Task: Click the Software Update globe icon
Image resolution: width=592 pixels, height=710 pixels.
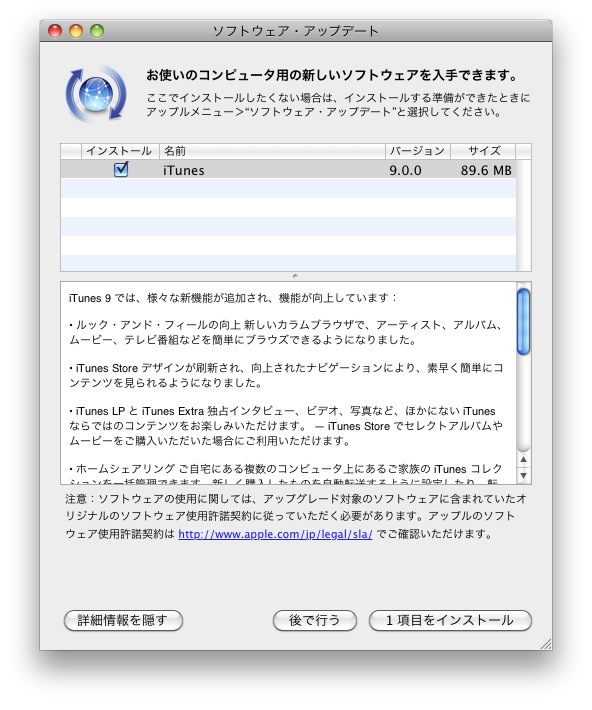Action: 96,94
